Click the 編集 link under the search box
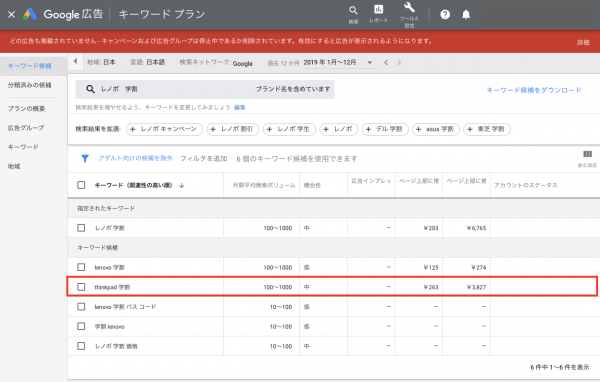The width and height of the screenshot is (600, 382). (240, 108)
